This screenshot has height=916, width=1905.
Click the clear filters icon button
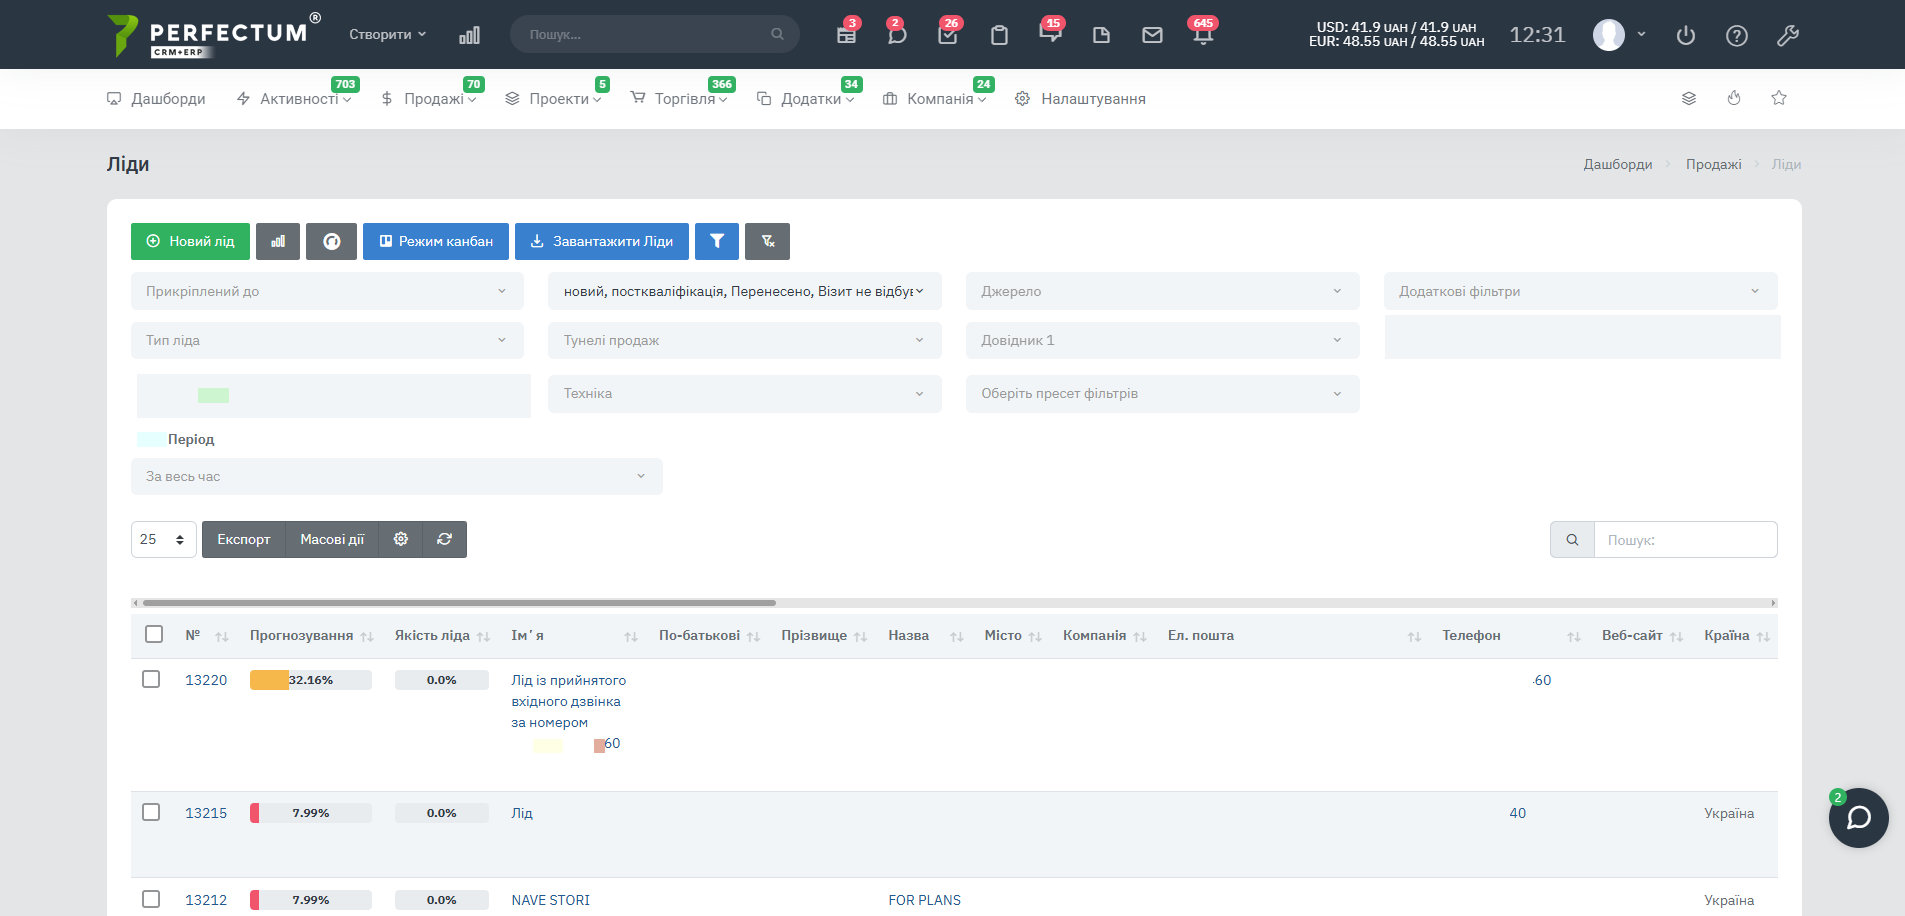pyautogui.click(x=767, y=241)
